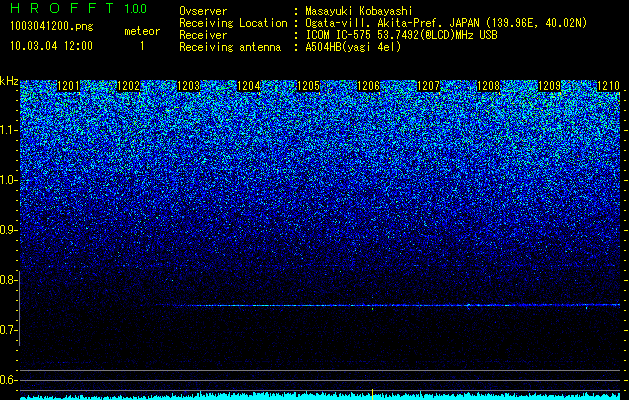Click the 1201 time marker
Viewport: 629px width, 400px height.
tap(69, 86)
